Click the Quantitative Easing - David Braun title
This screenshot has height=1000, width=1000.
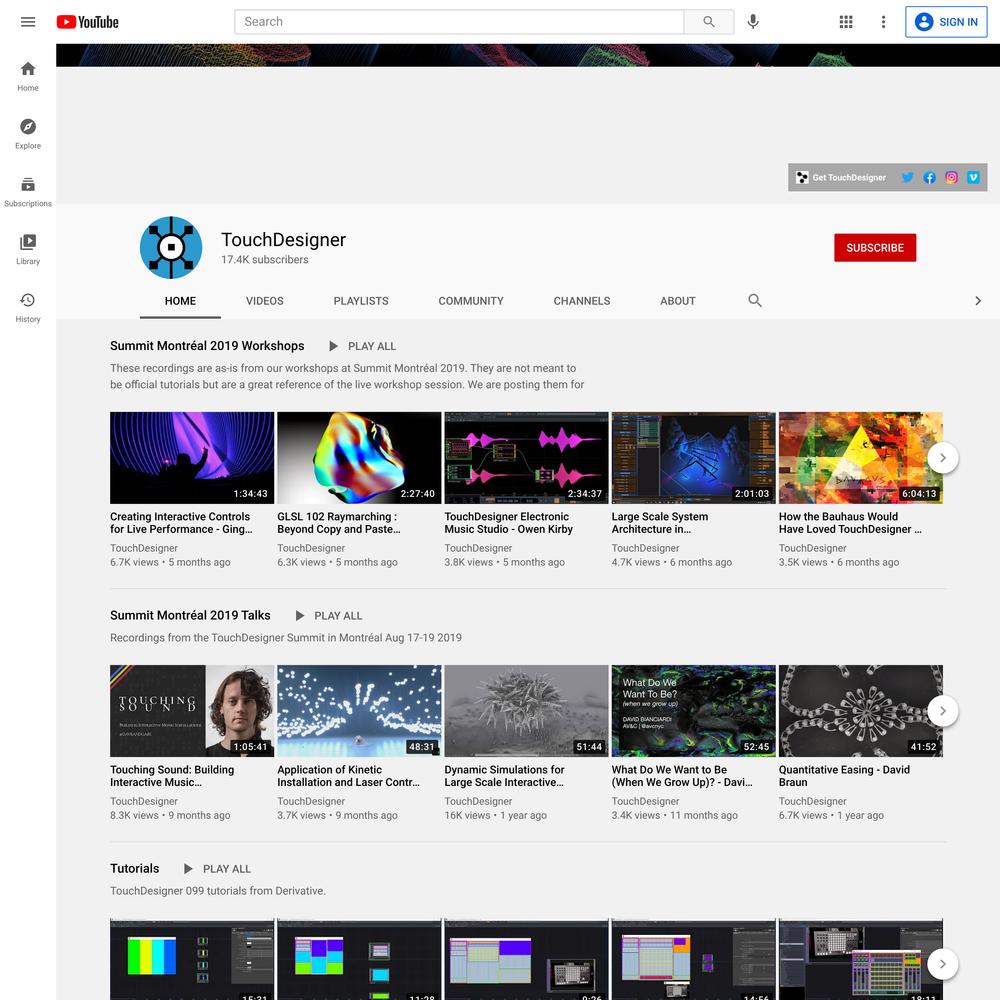point(844,776)
